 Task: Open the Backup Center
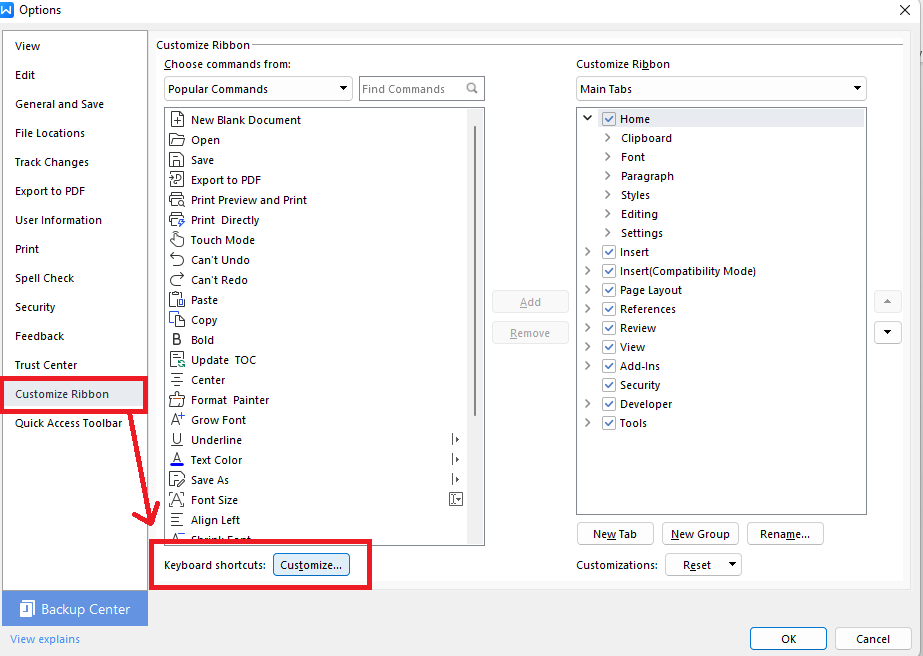point(74,608)
